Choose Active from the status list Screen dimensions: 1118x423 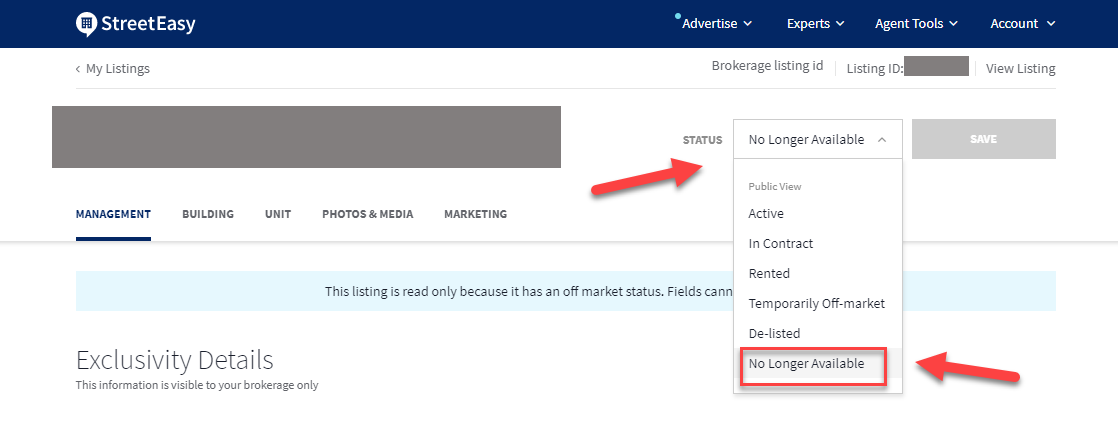tap(766, 214)
